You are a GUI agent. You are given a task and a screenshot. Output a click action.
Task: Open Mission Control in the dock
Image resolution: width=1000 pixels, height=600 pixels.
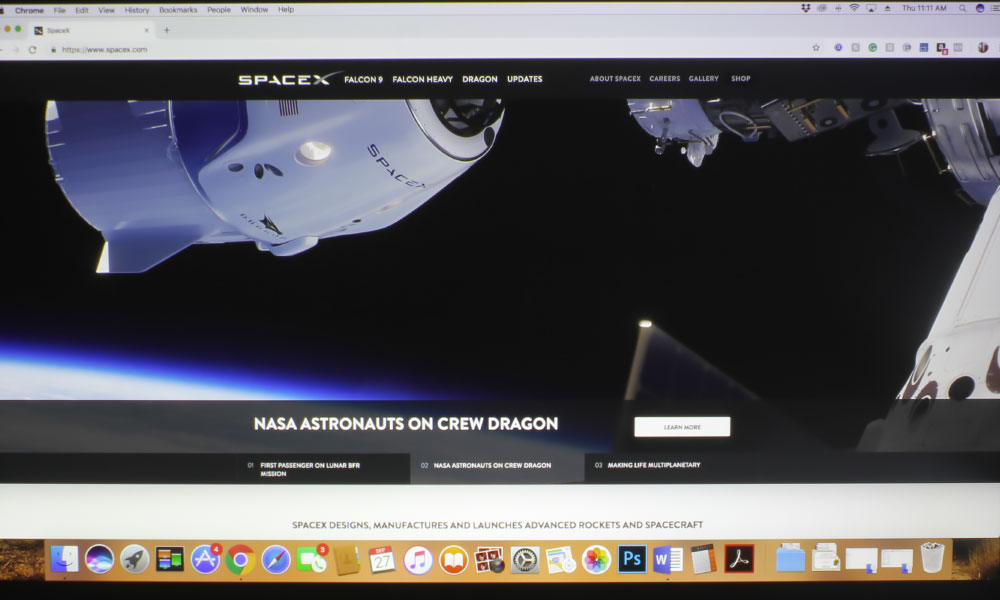(170, 560)
